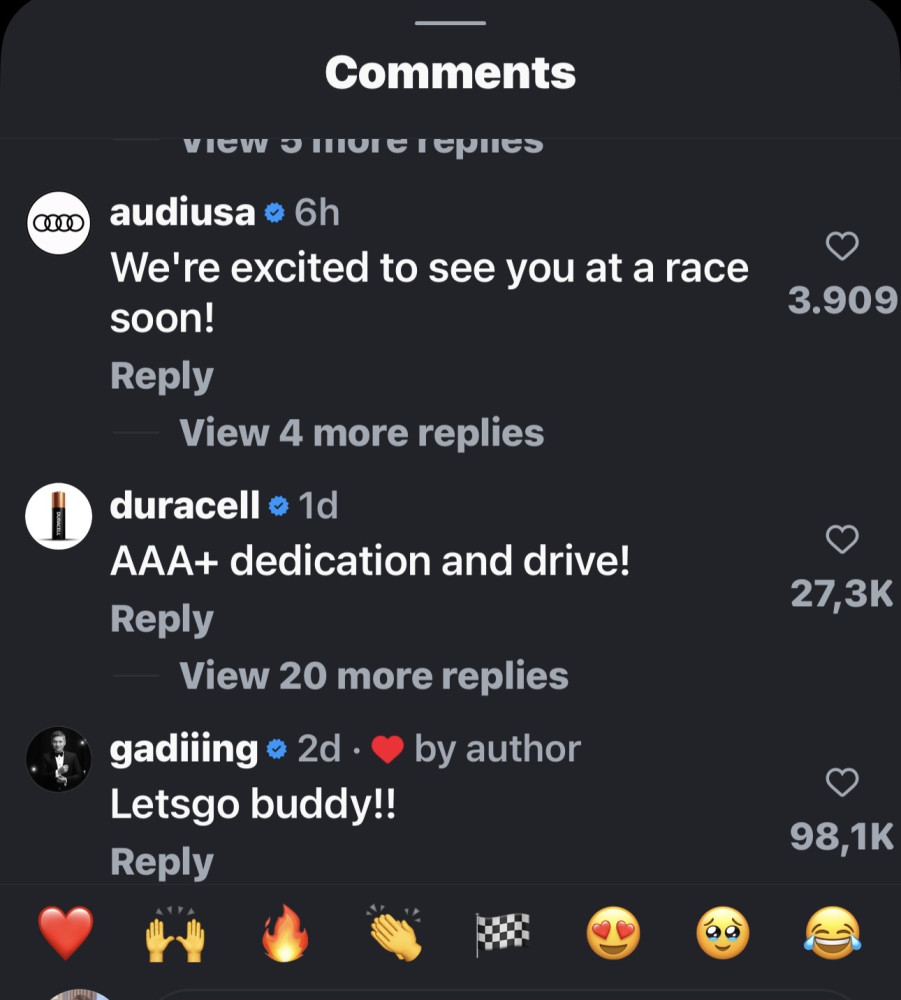Reply to gadiiing's Letsgo buddy comment
Screen dimensions: 901x1000
pyautogui.click(x=161, y=862)
